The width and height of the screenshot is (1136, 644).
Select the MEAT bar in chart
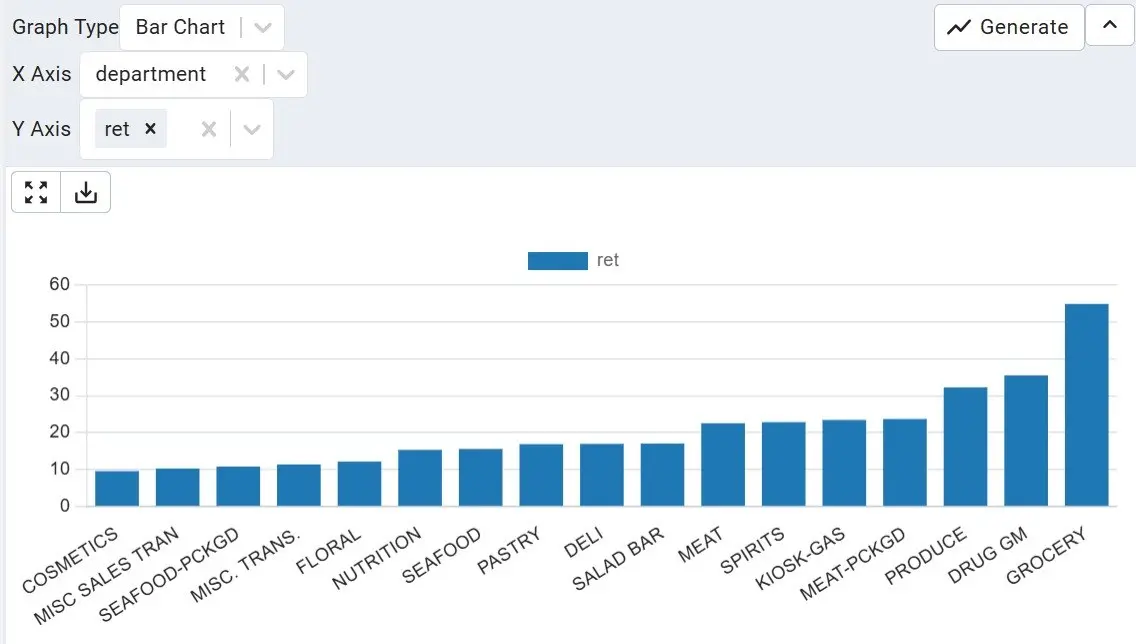[723, 465]
